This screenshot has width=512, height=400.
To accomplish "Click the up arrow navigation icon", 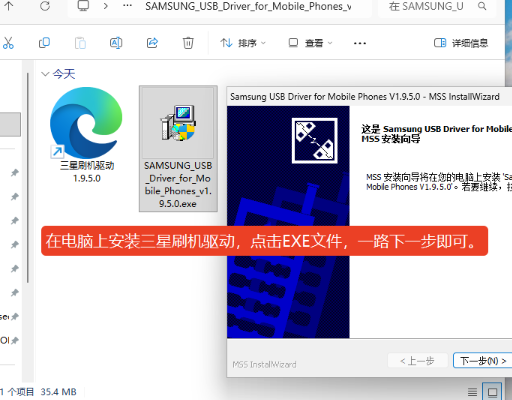I will pyautogui.click(x=9, y=6).
